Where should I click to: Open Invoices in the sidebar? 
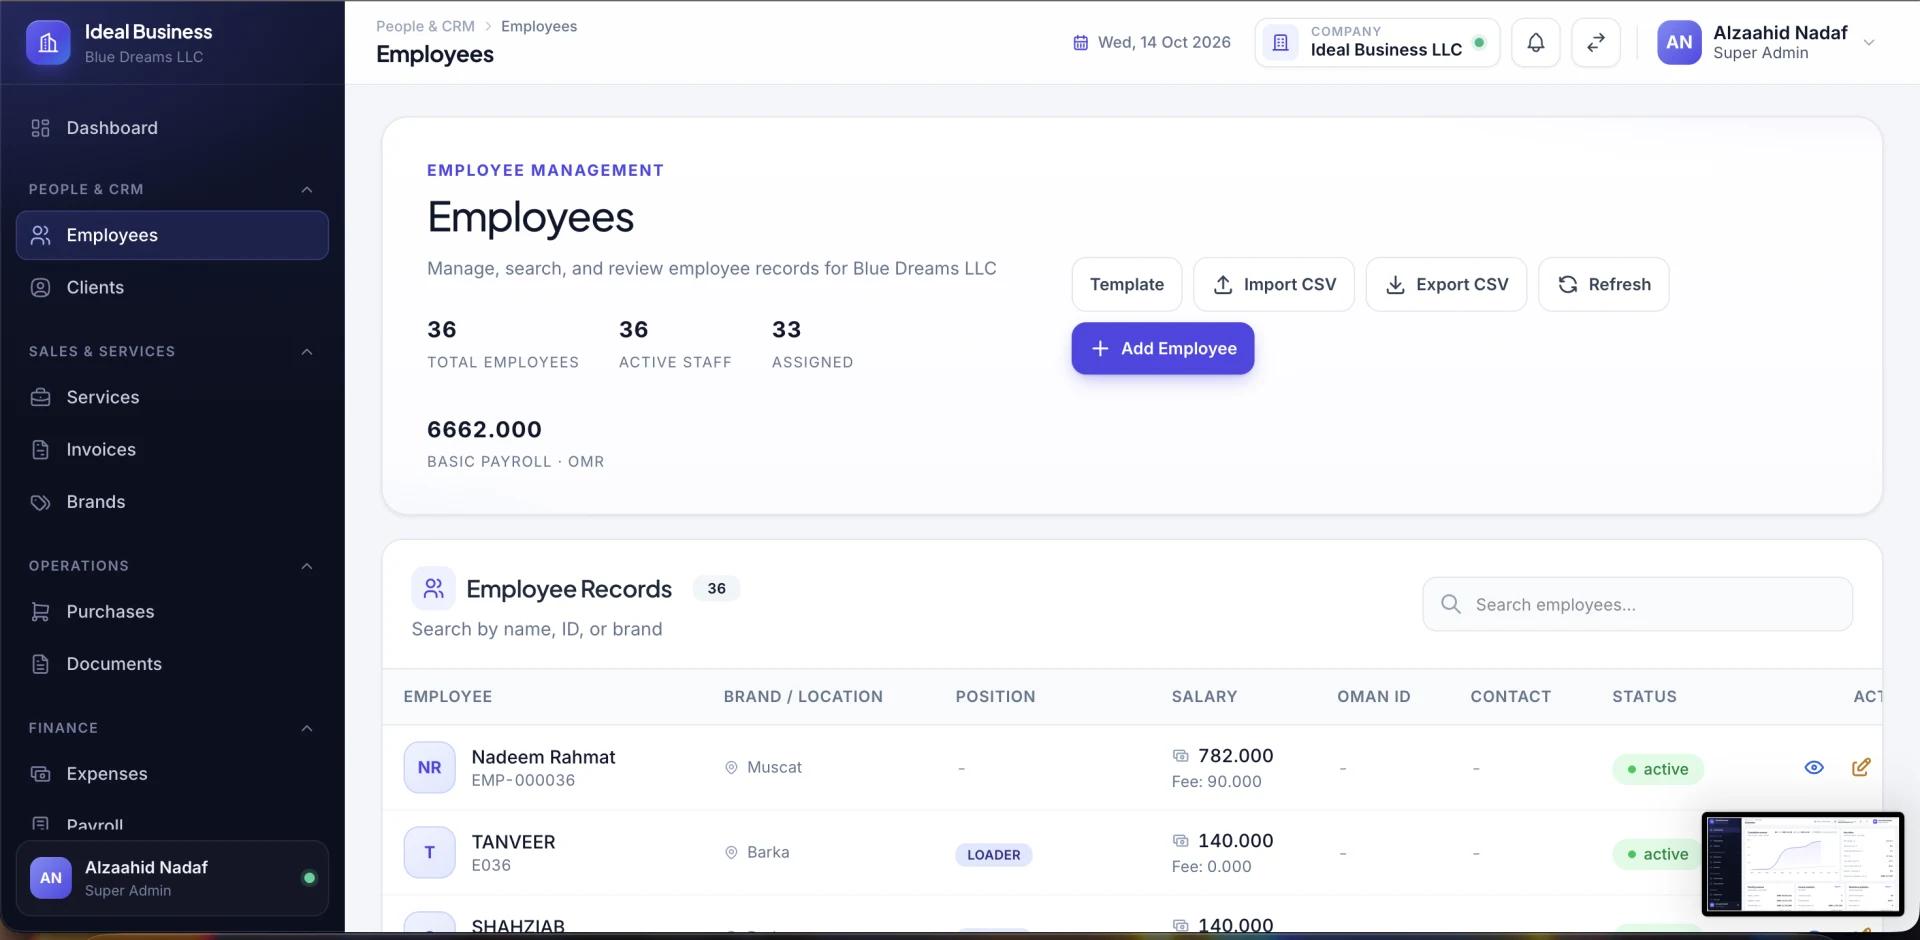pyautogui.click(x=172, y=449)
